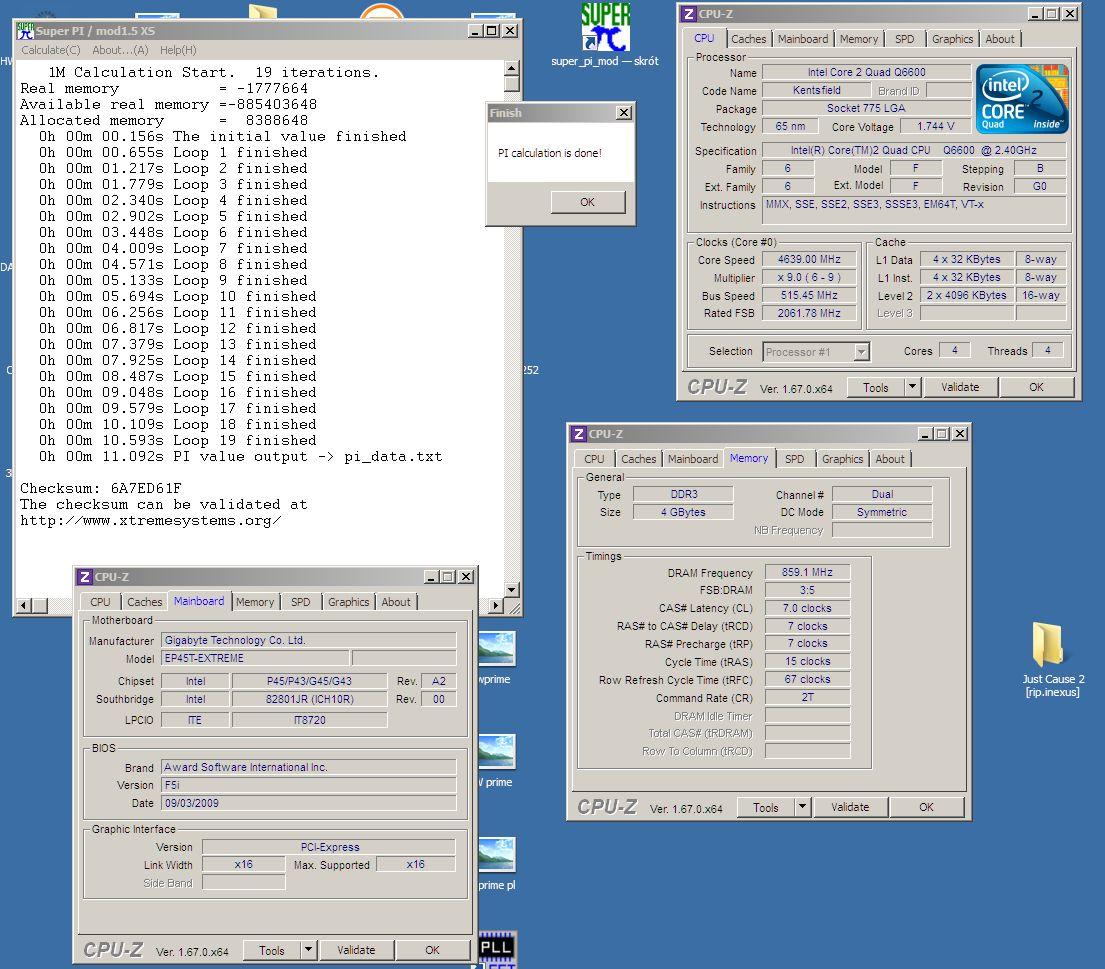
Task: Click BIOS date 09/03/2009 value
Action: 308,803
